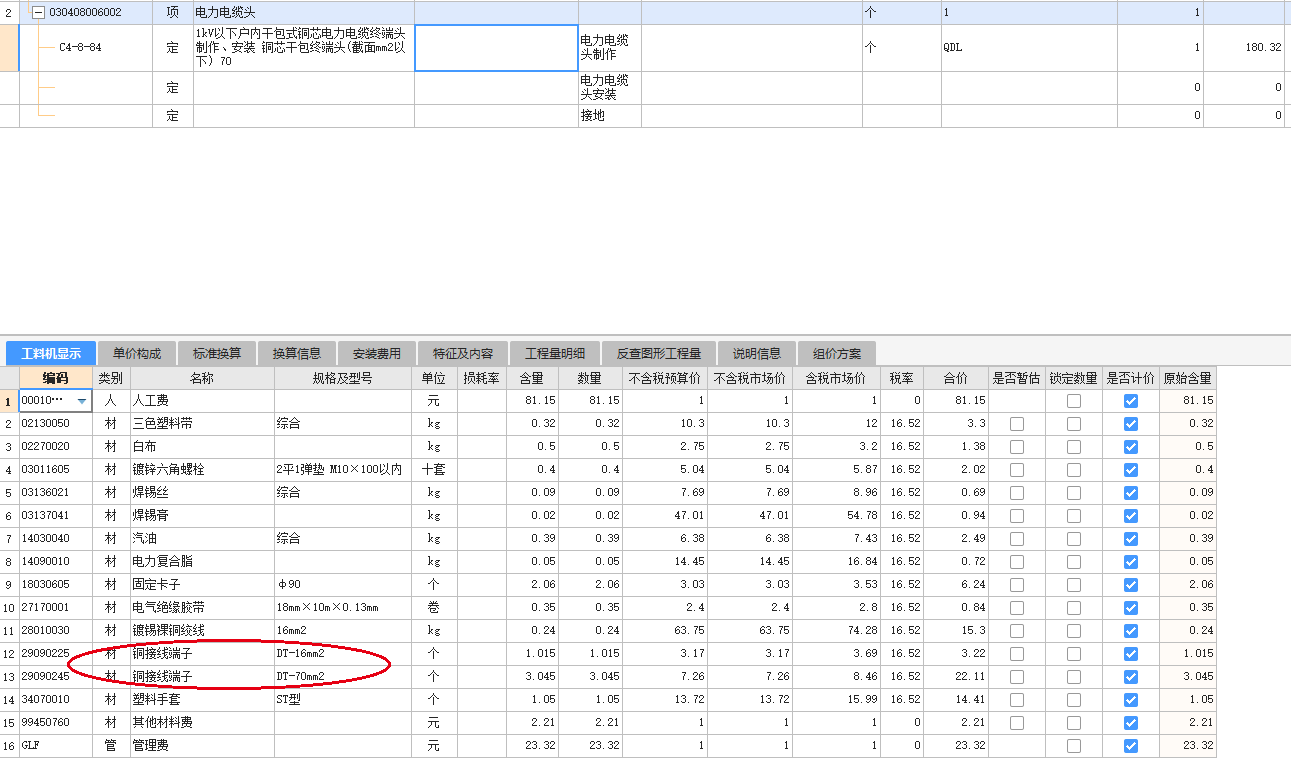Check 锁定数量 for 镀锌六角螺栓
This screenshot has width=1291, height=770.
coord(1074,469)
